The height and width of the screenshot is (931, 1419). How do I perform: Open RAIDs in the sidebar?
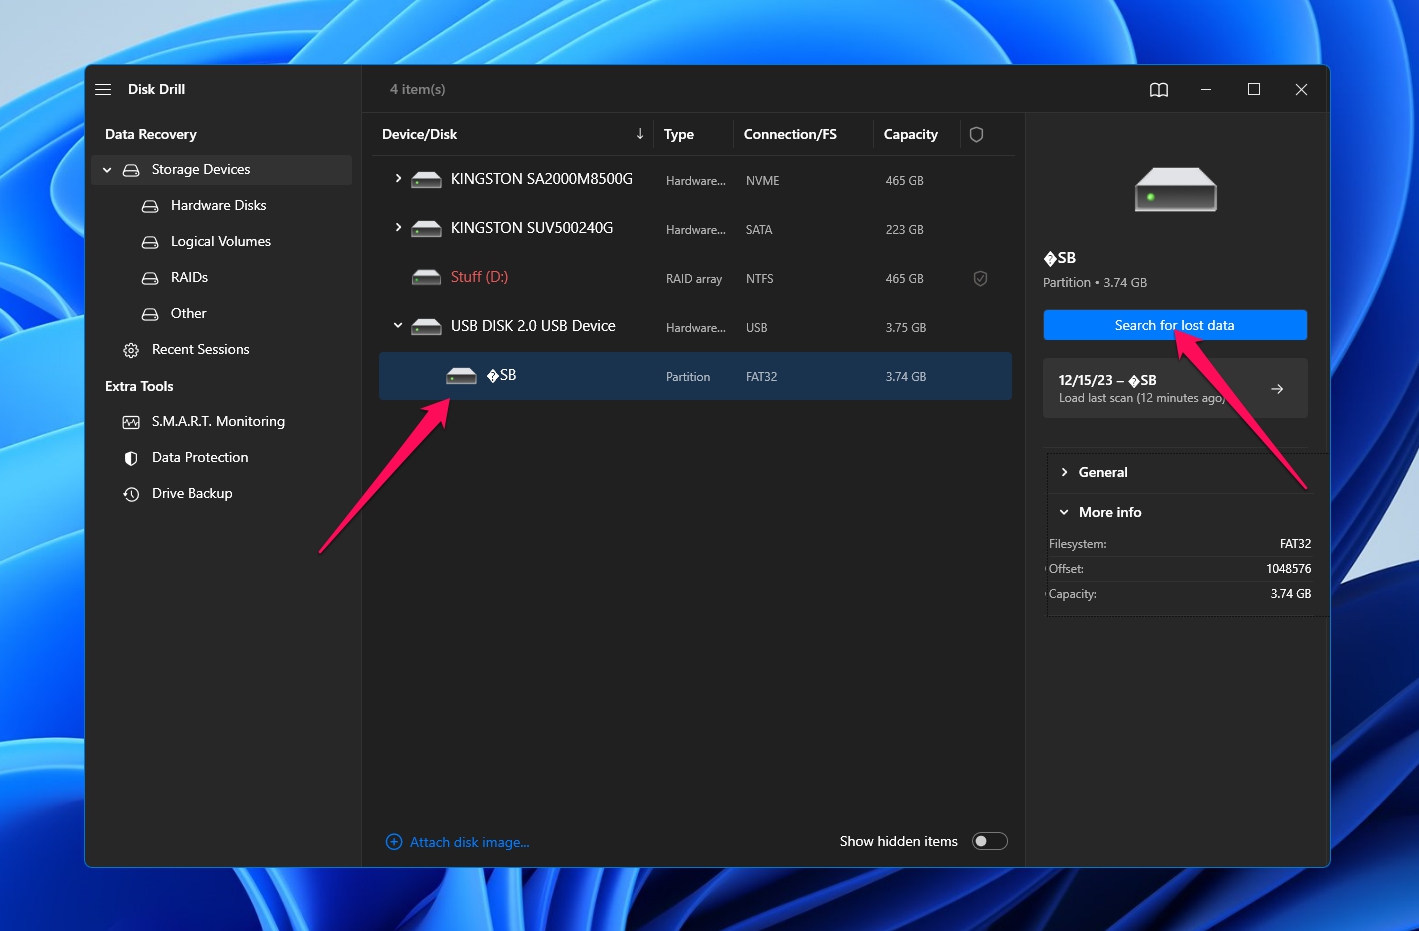[189, 278]
